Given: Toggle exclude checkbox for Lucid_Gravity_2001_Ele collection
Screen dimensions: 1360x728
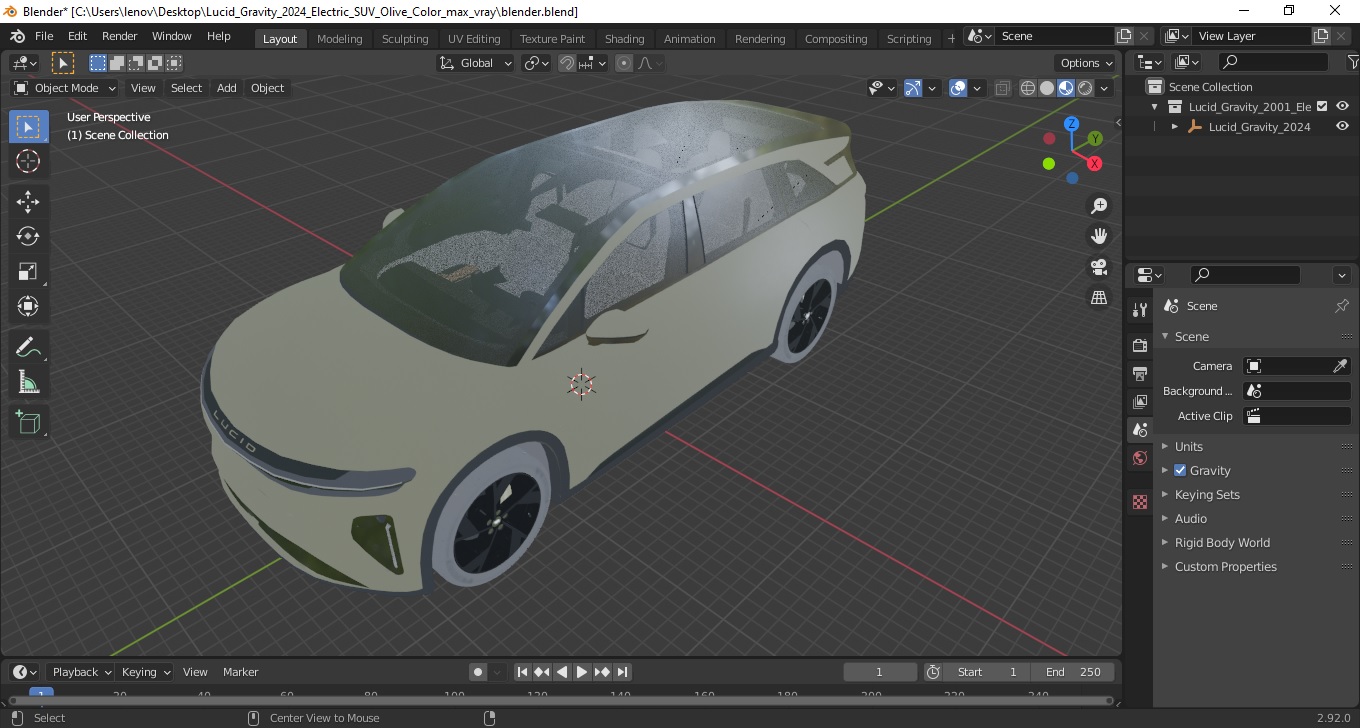Looking at the screenshot, I should point(1322,106).
